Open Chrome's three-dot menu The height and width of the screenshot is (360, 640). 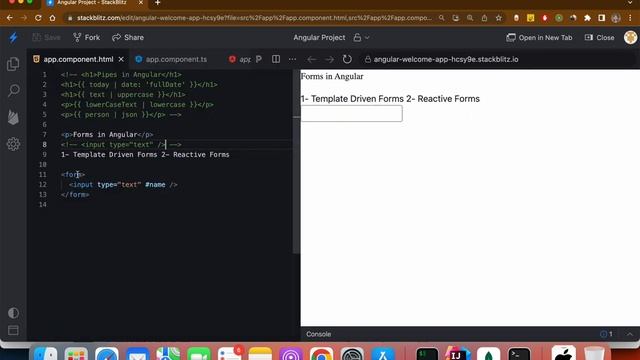[x=631, y=18]
